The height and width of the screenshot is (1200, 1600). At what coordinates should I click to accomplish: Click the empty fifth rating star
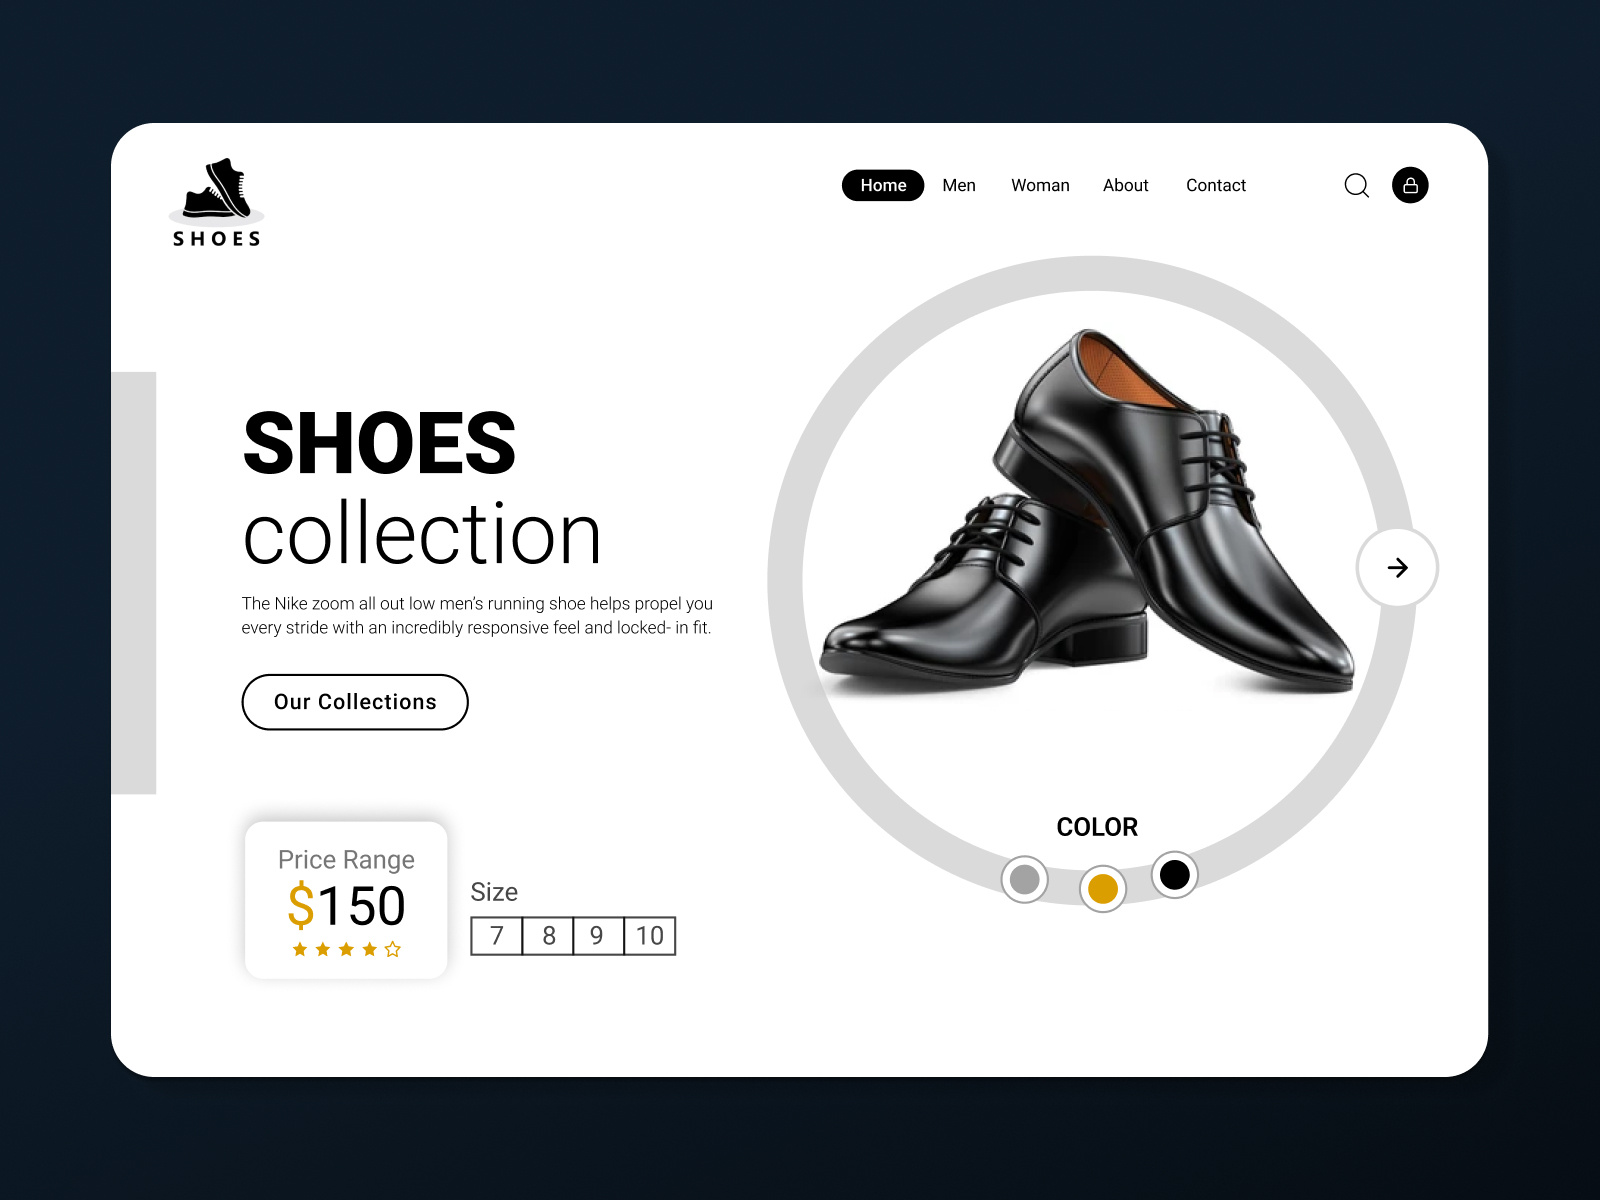[393, 949]
